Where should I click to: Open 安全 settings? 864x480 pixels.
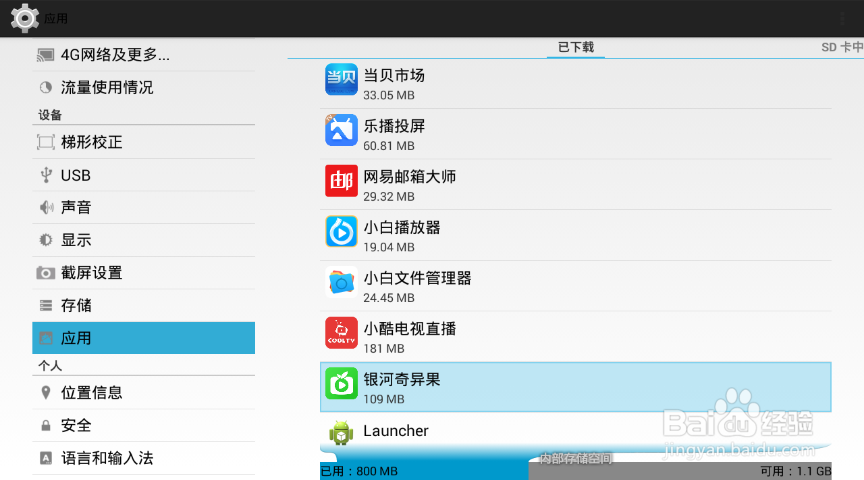[x=143, y=425]
